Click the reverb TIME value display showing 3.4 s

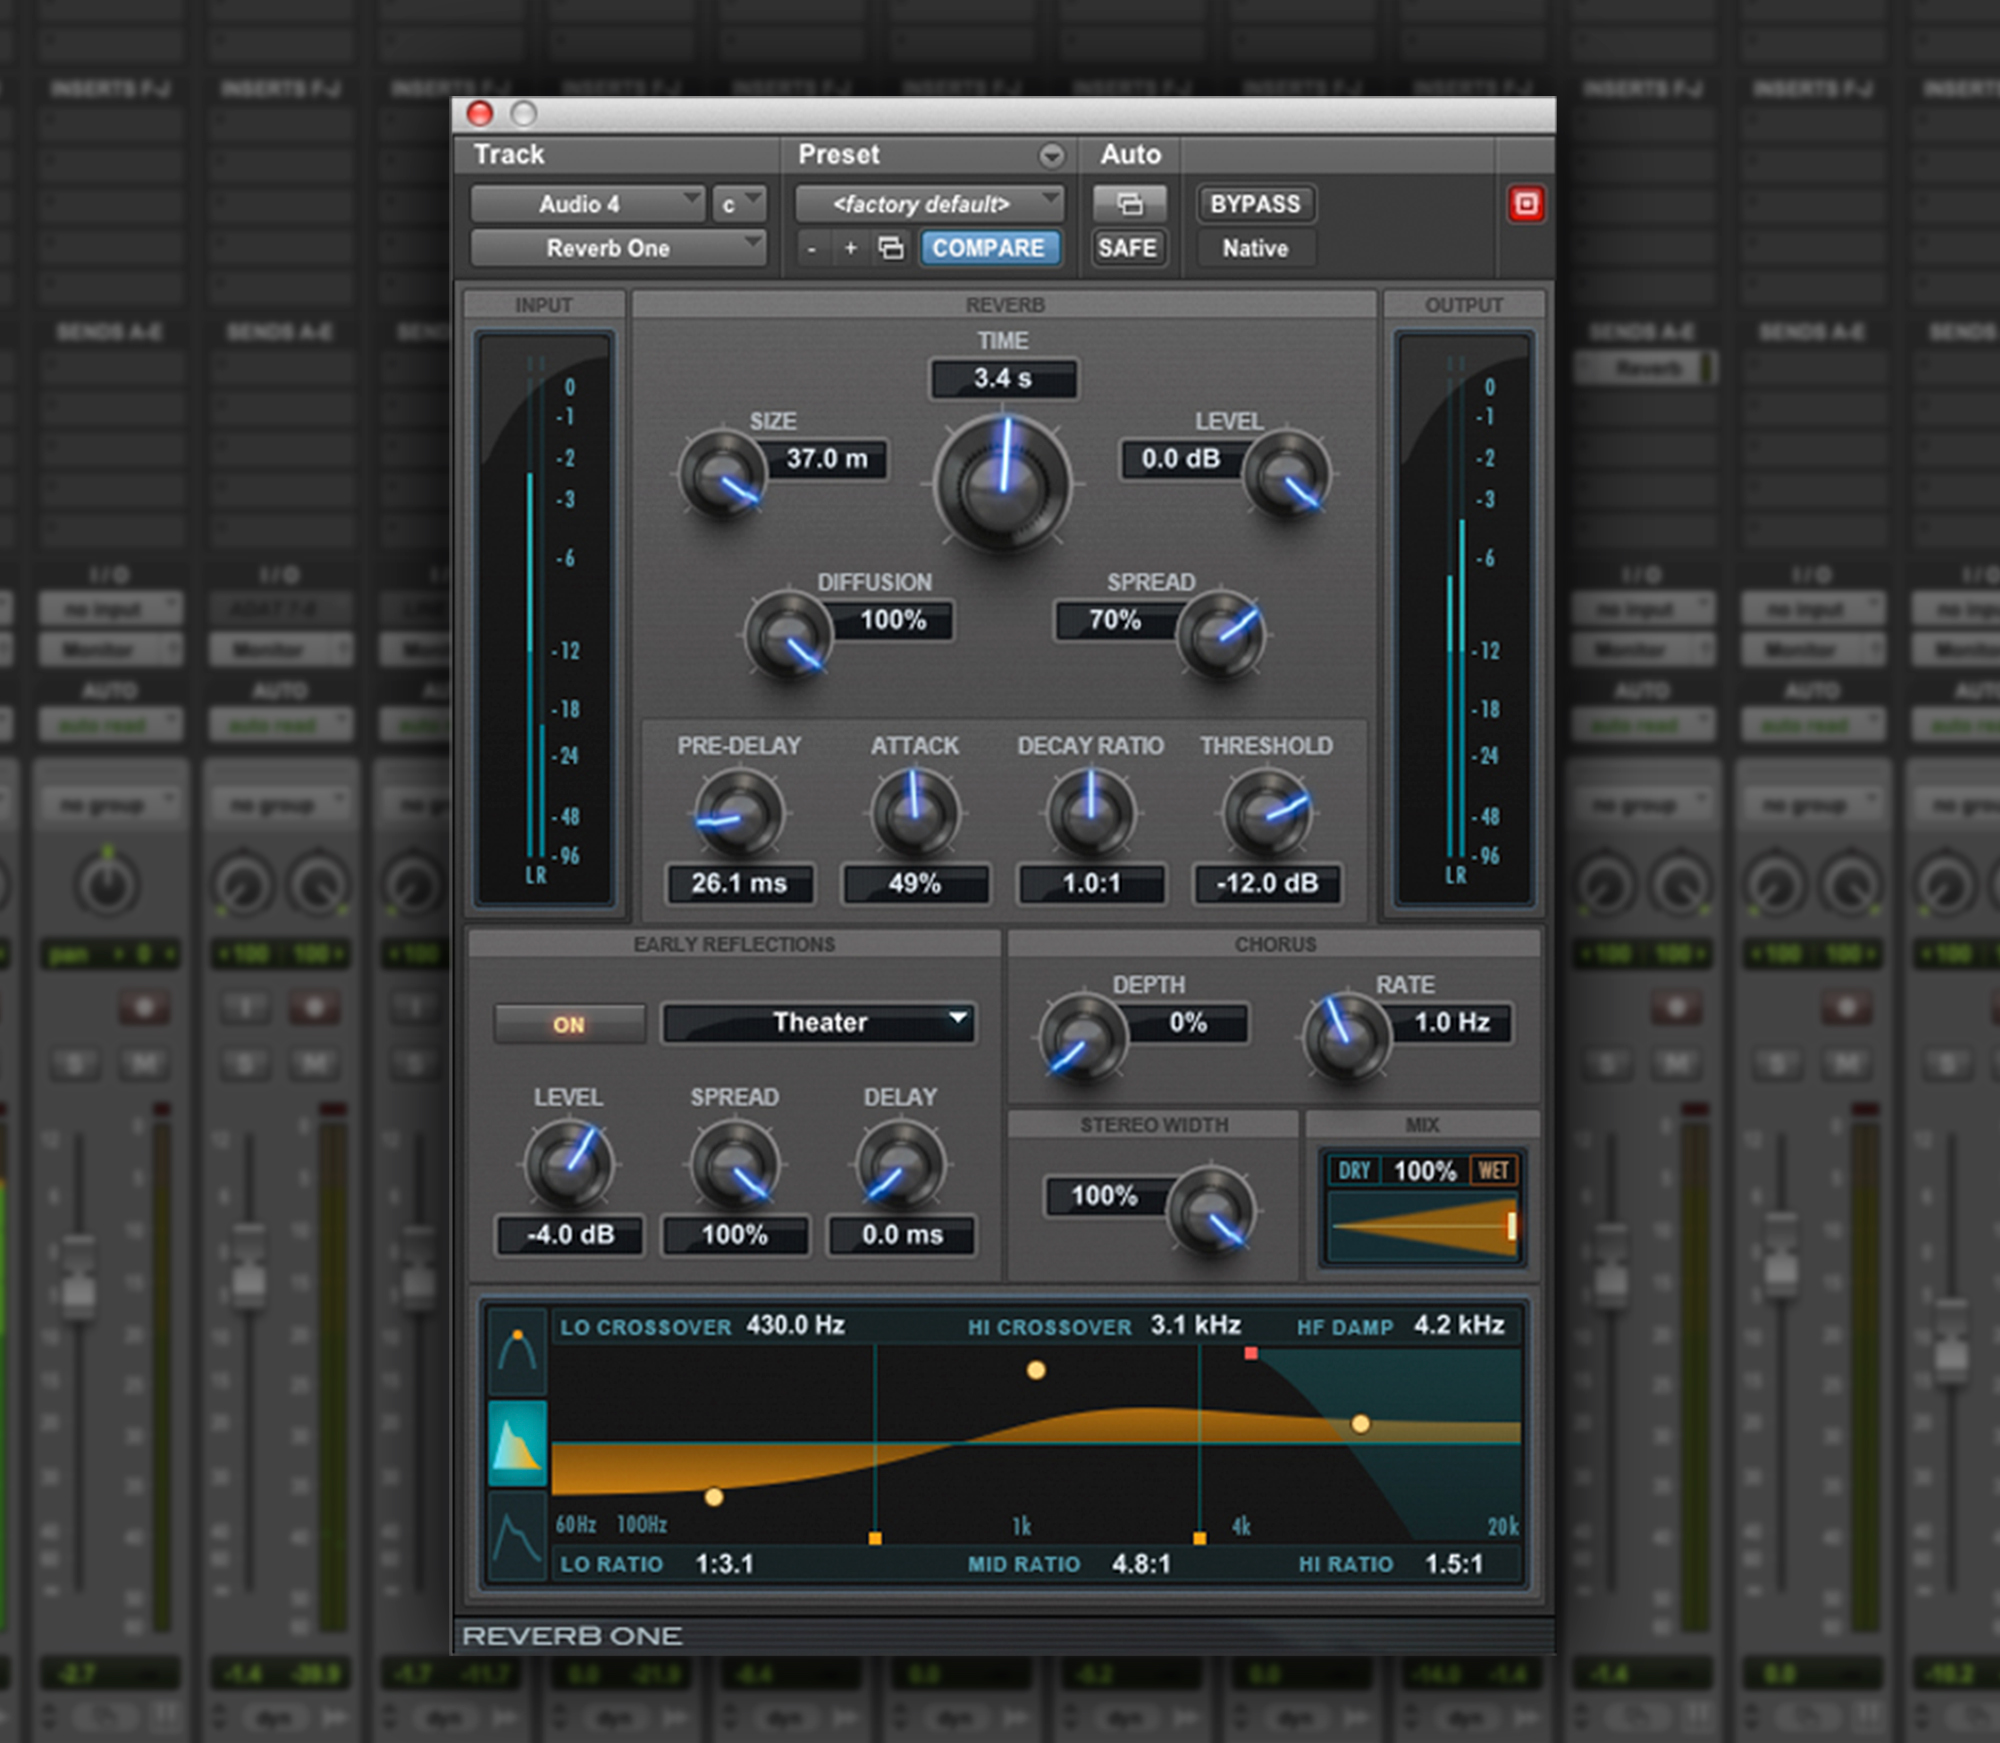pyautogui.click(x=1003, y=378)
